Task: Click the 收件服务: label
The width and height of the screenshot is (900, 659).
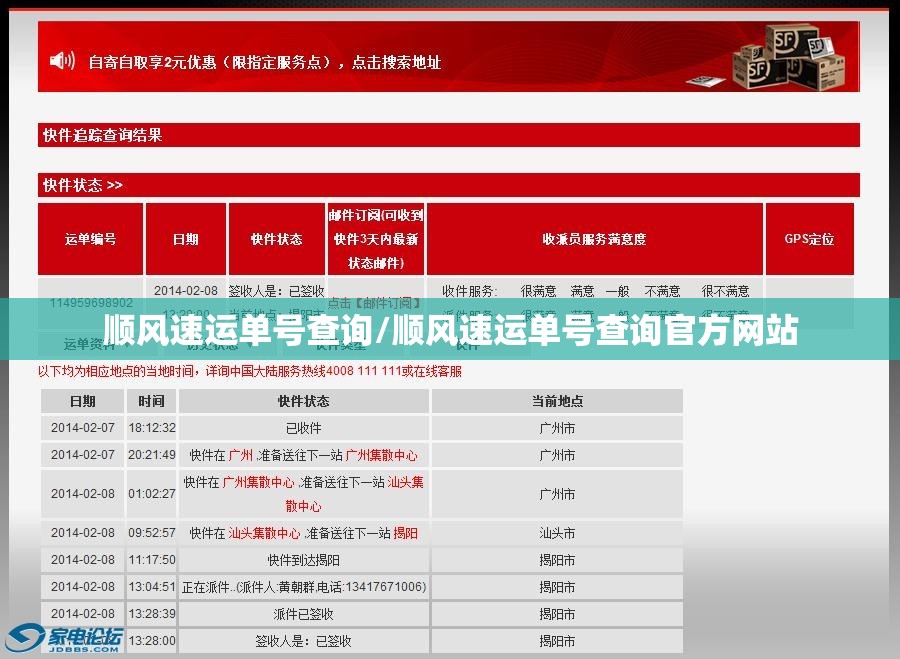Action: click(x=470, y=291)
